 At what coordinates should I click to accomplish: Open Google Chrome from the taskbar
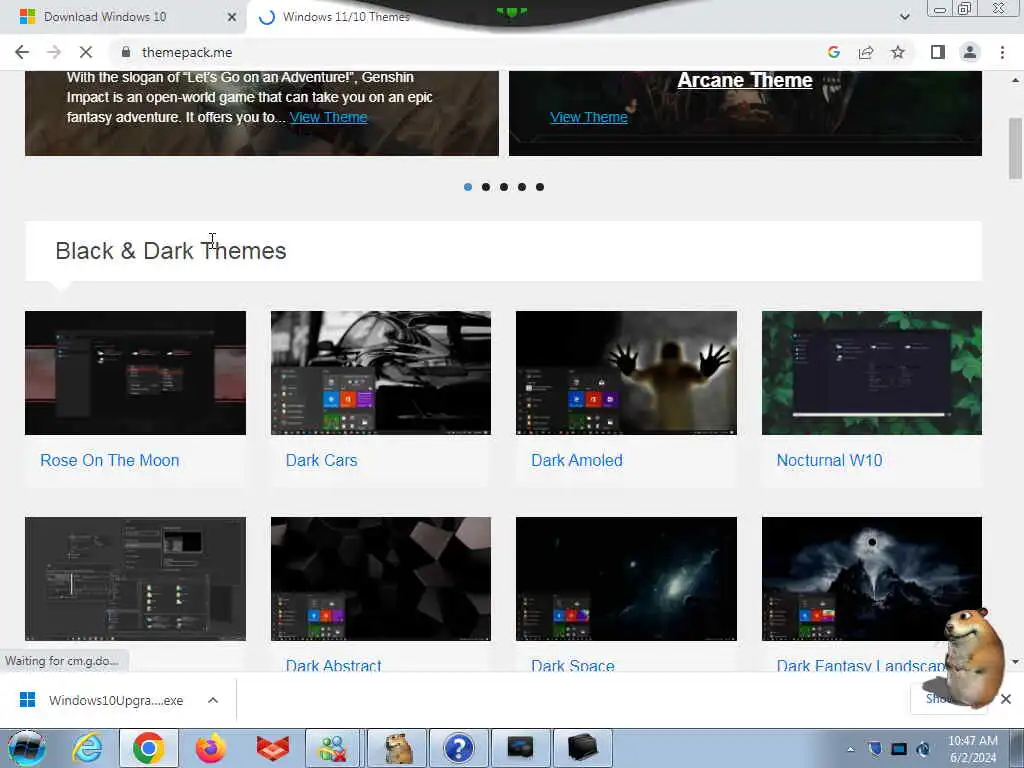148,748
